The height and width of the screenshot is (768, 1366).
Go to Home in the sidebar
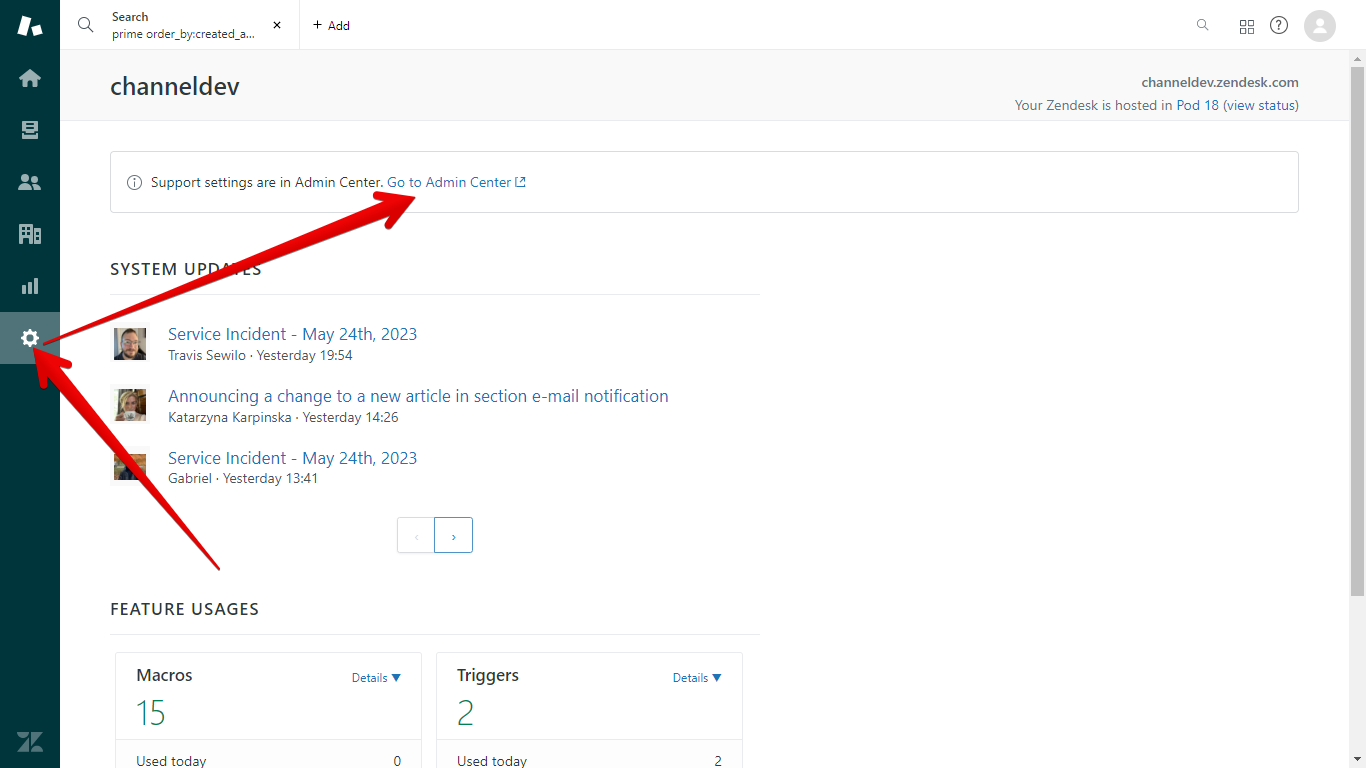pyautogui.click(x=30, y=78)
